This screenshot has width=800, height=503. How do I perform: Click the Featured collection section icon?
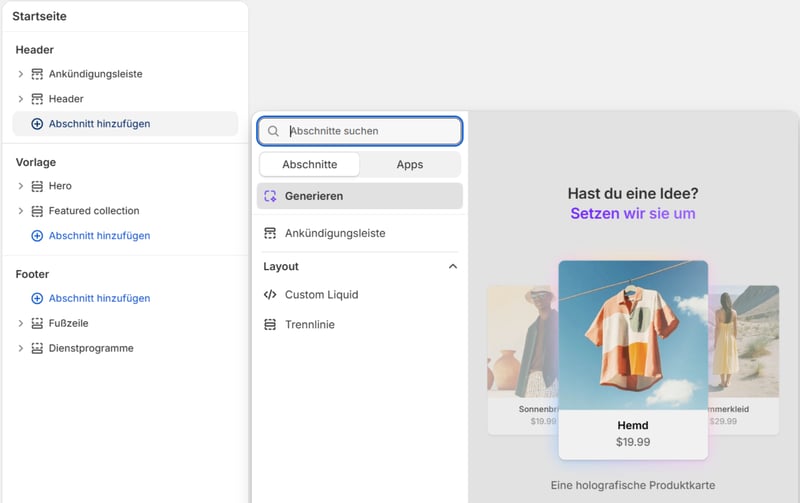(x=37, y=211)
